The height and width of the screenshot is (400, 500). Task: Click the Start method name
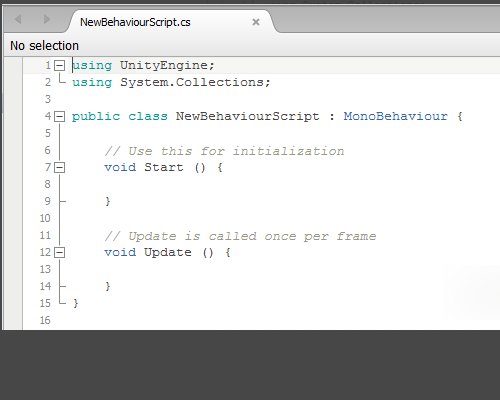[164, 167]
